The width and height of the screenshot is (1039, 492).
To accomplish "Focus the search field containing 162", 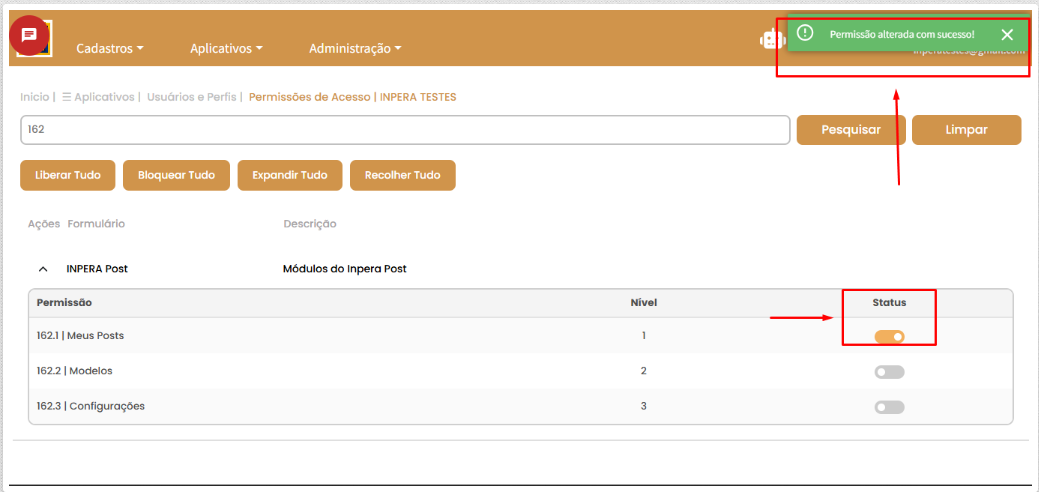I will pyautogui.click(x=405, y=130).
